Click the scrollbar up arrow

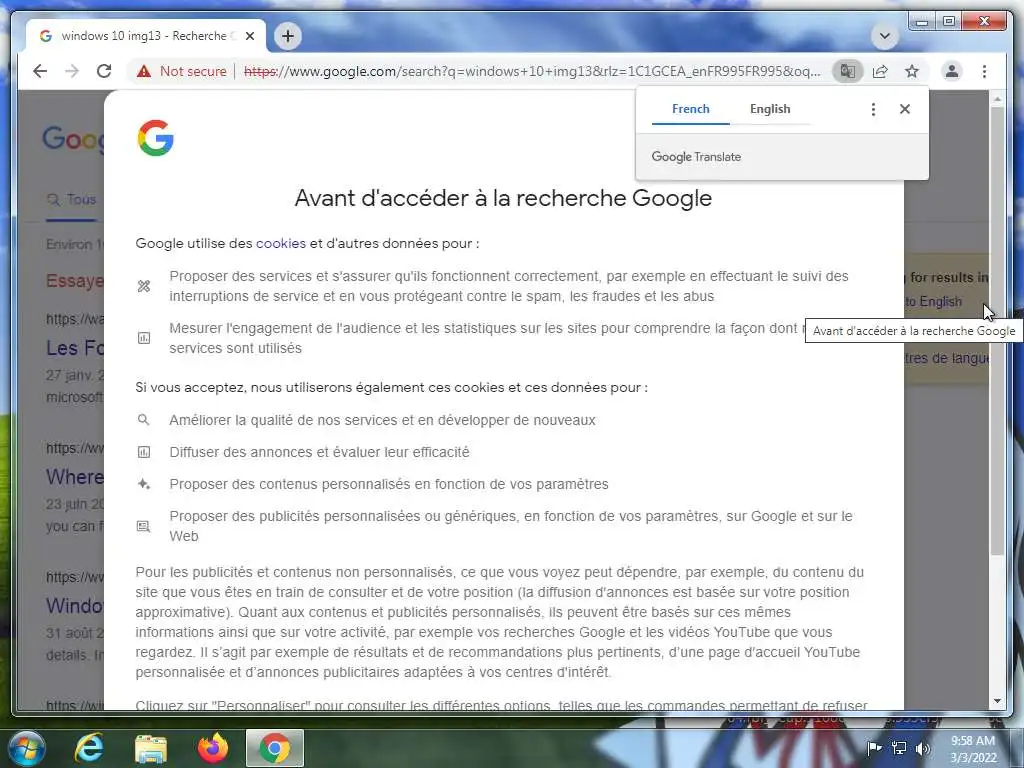click(x=997, y=99)
